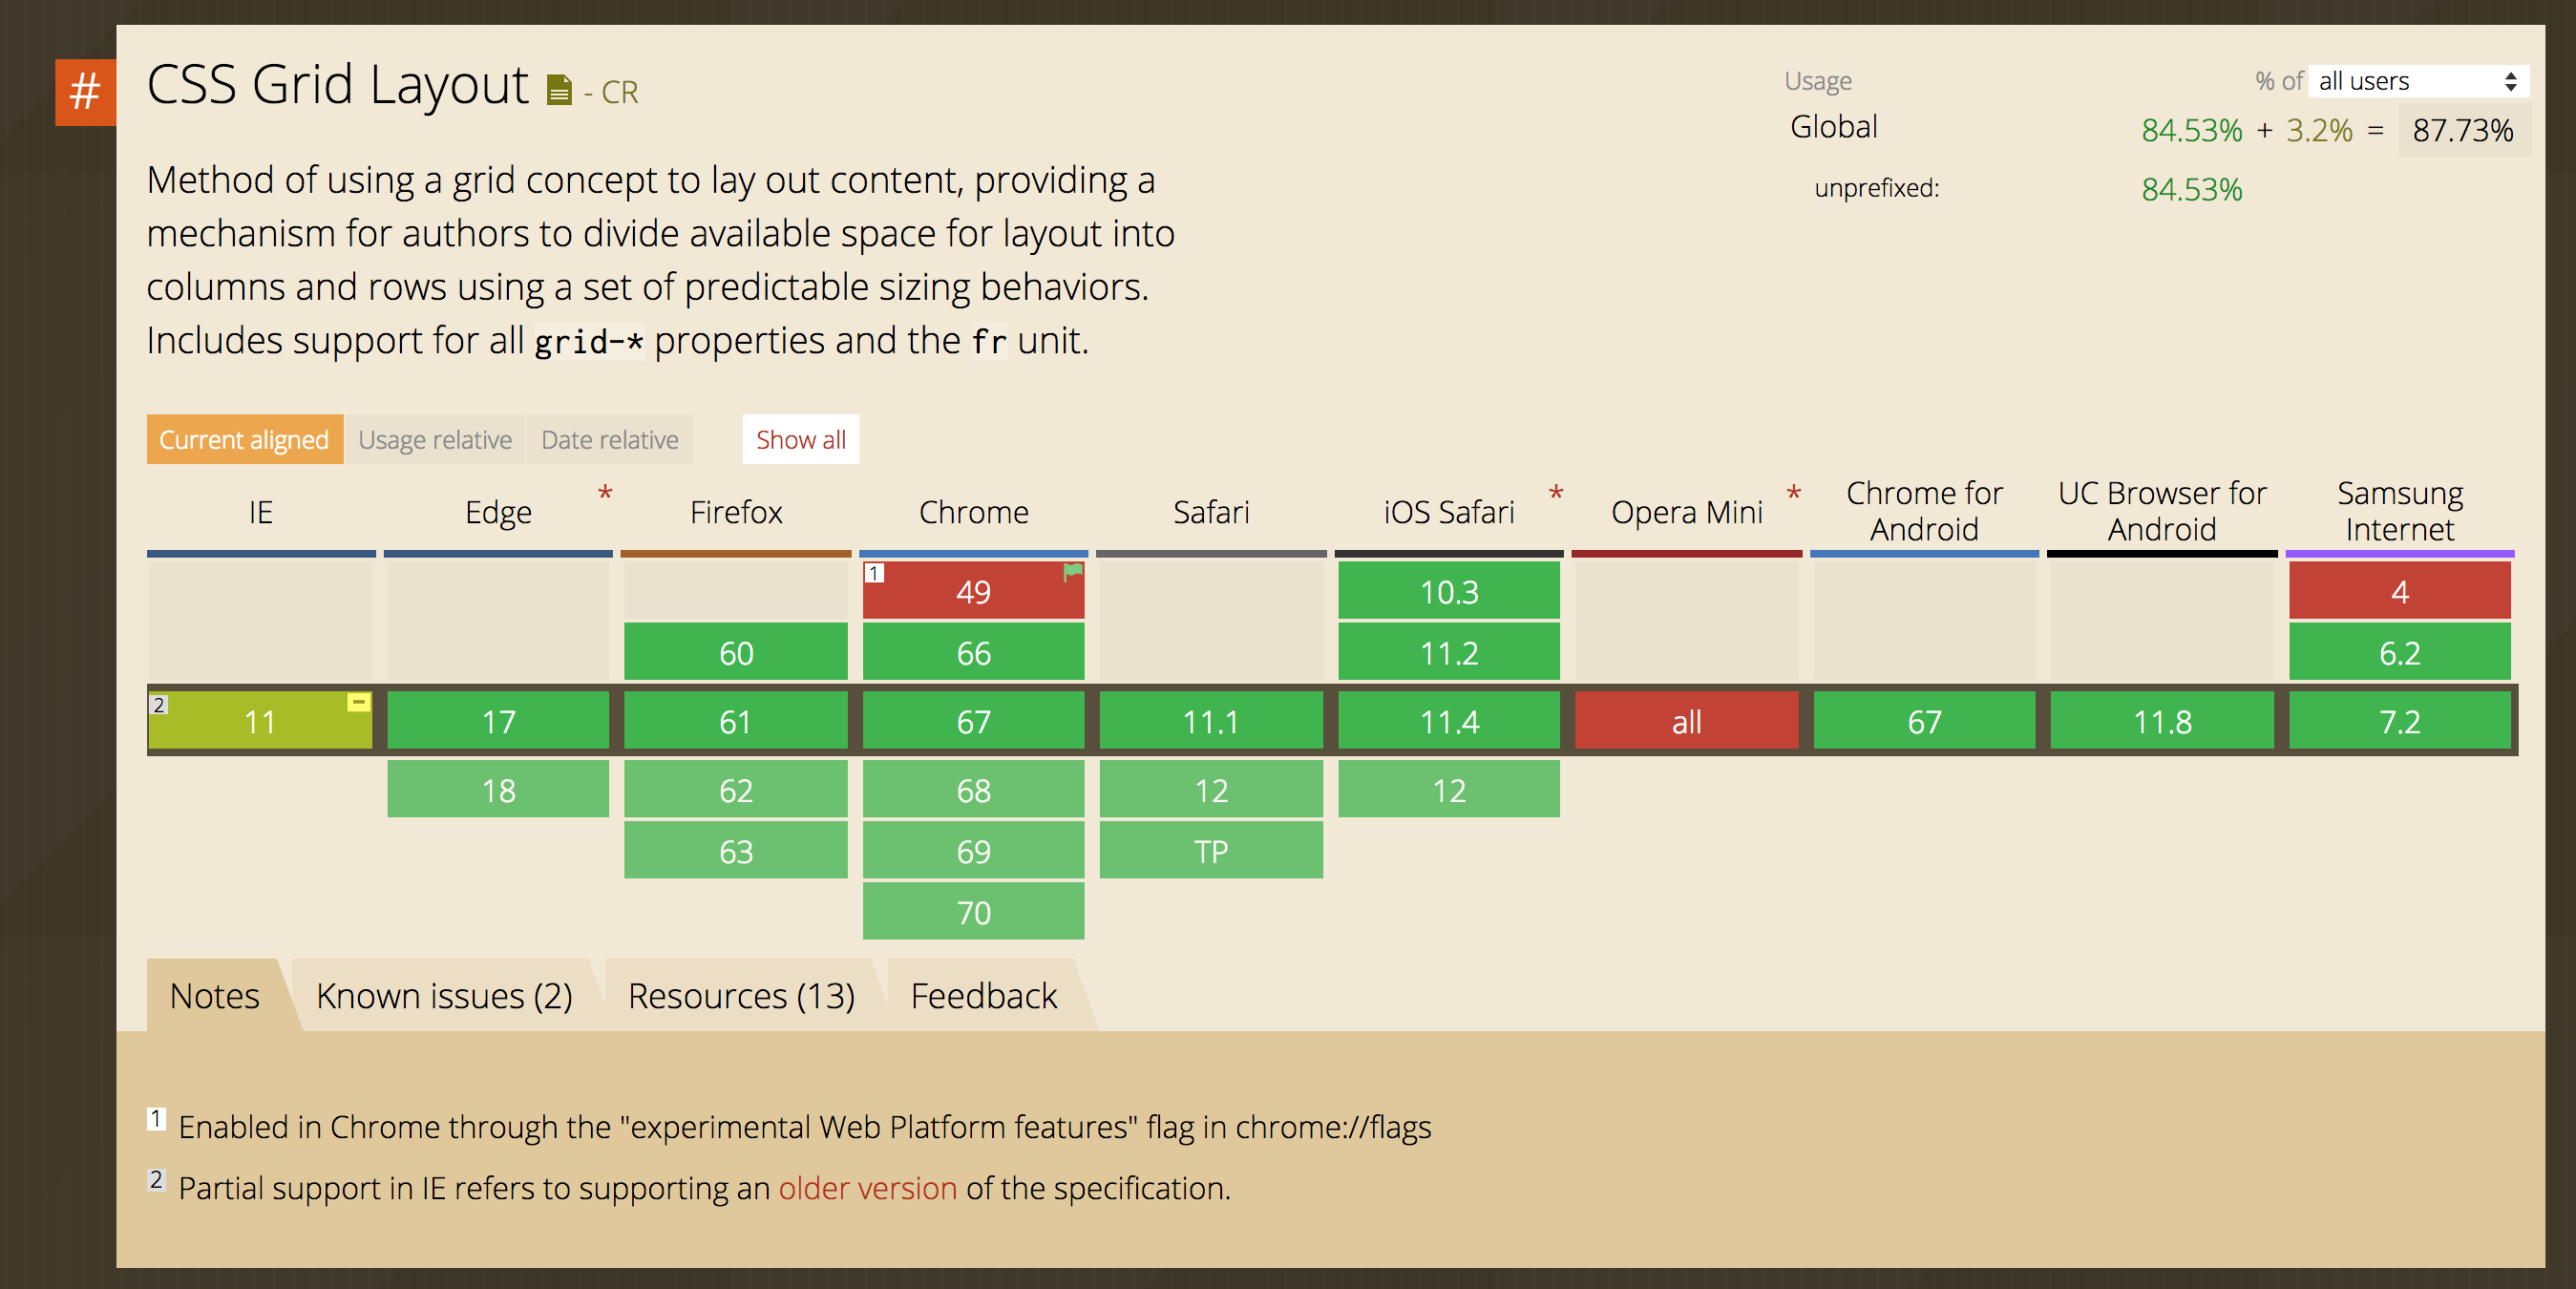
Task: Click the red asterisk next to Opera Mini
Action: coord(1794,494)
